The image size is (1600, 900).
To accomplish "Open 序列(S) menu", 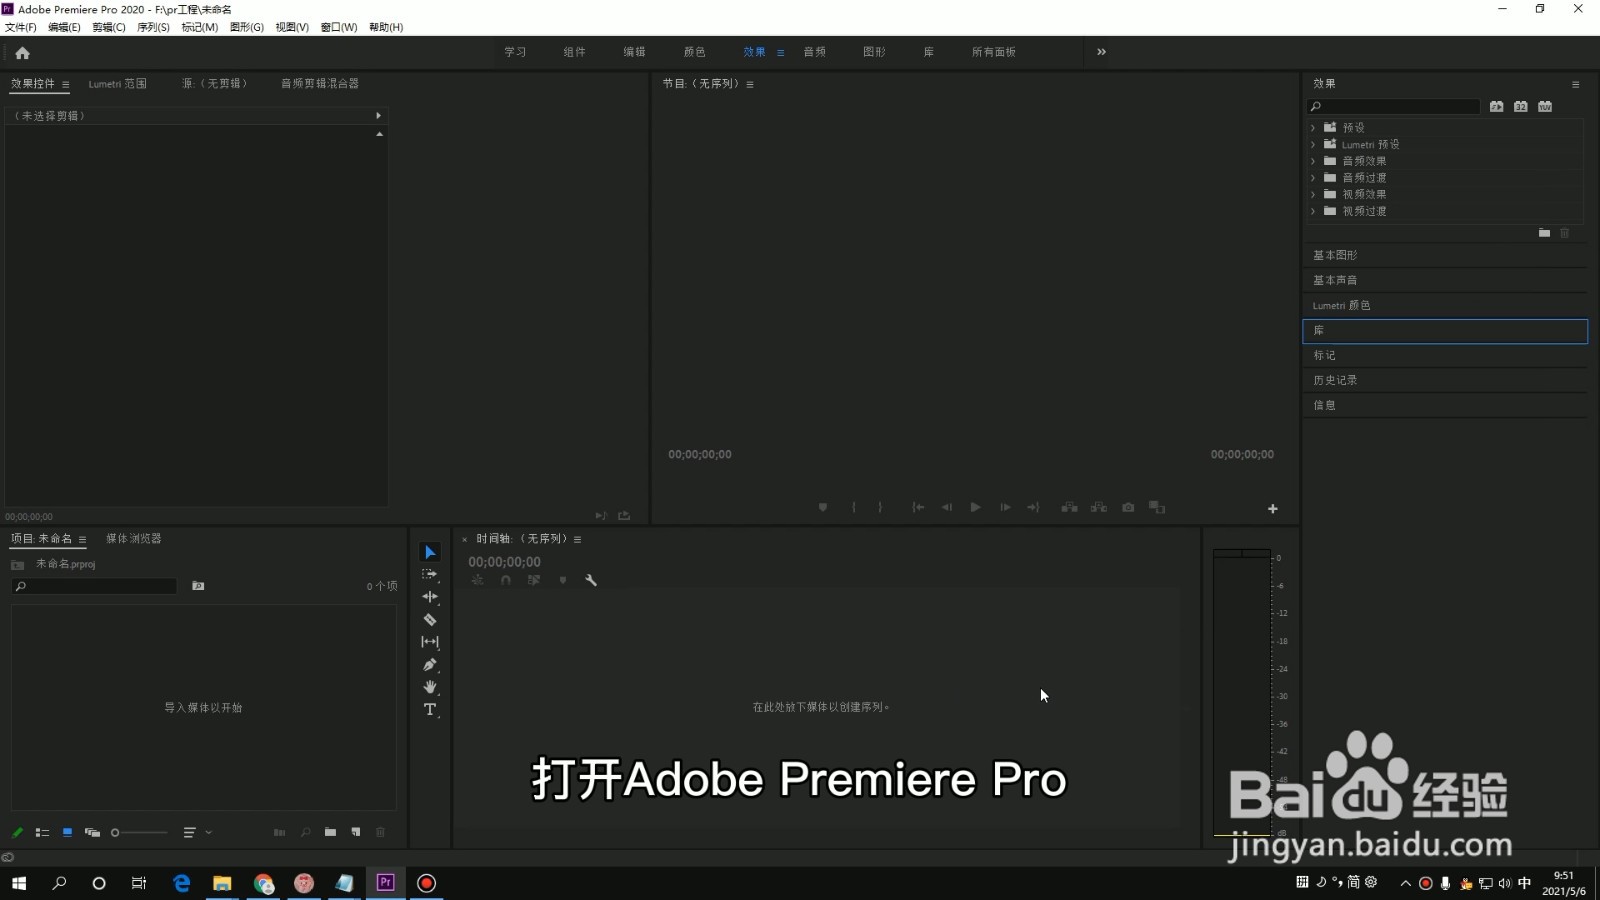I will click(153, 27).
